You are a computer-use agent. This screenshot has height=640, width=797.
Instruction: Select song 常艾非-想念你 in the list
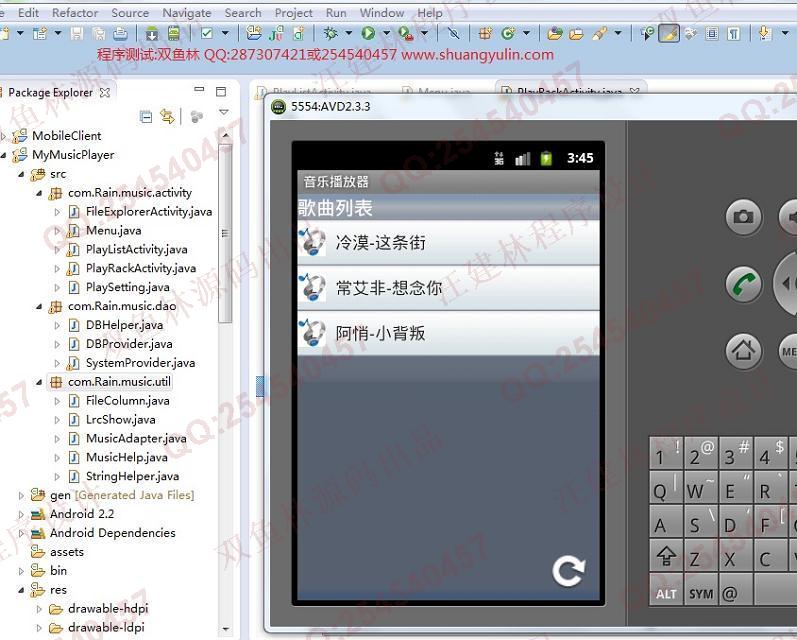pyautogui.click(x=448, y=288)
